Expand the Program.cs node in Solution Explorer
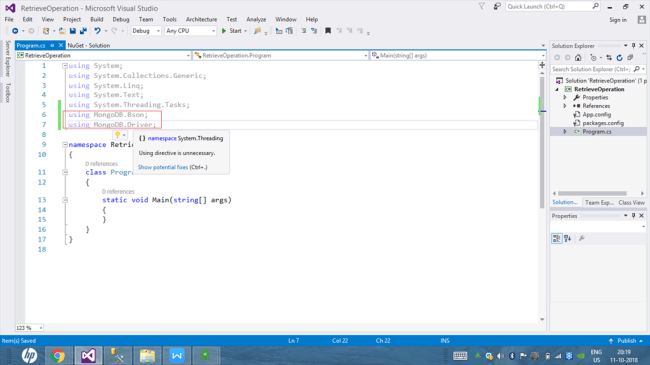This screenshot has height=365, width=650. [565, 131]
